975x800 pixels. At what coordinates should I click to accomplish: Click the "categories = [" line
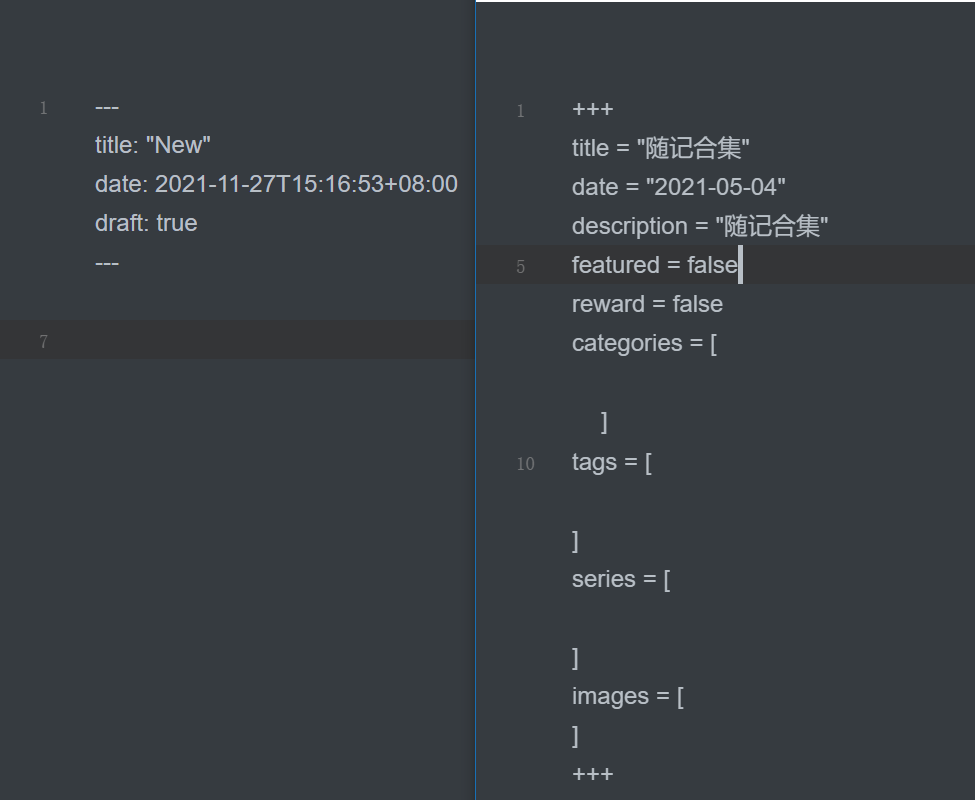(644, 344)
